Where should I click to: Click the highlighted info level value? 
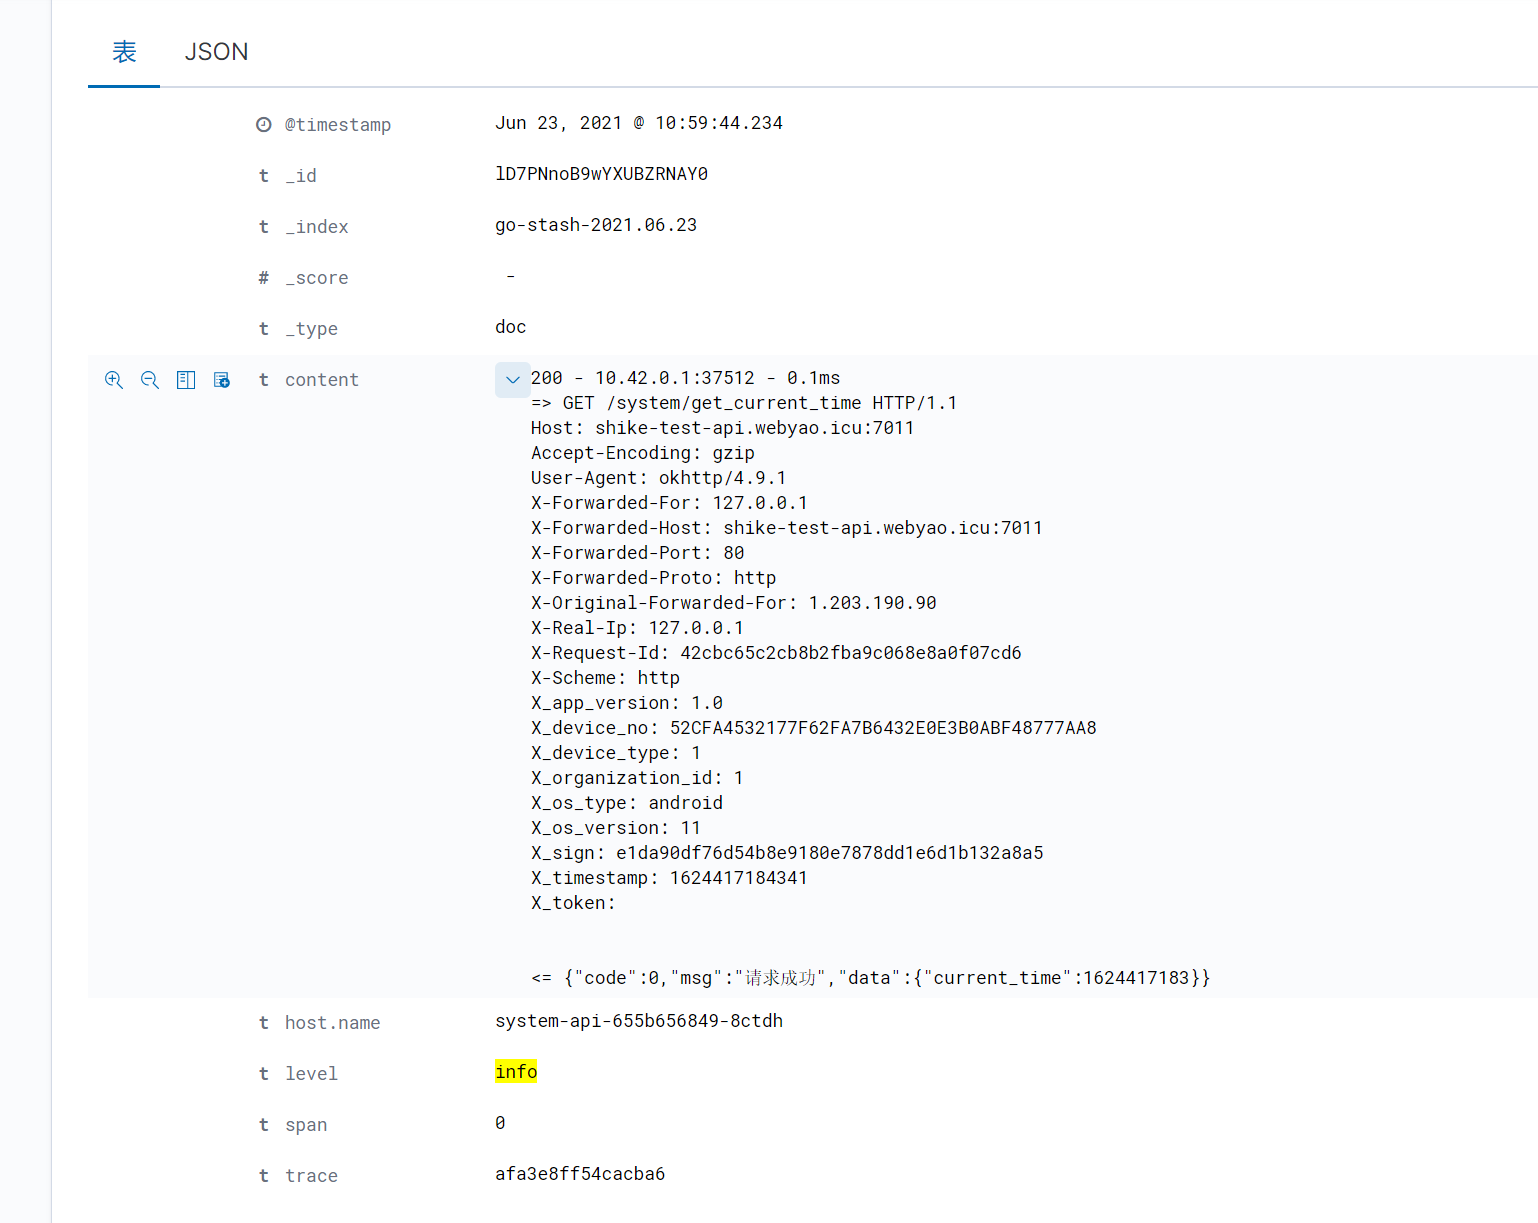[x=516, y=1071]
